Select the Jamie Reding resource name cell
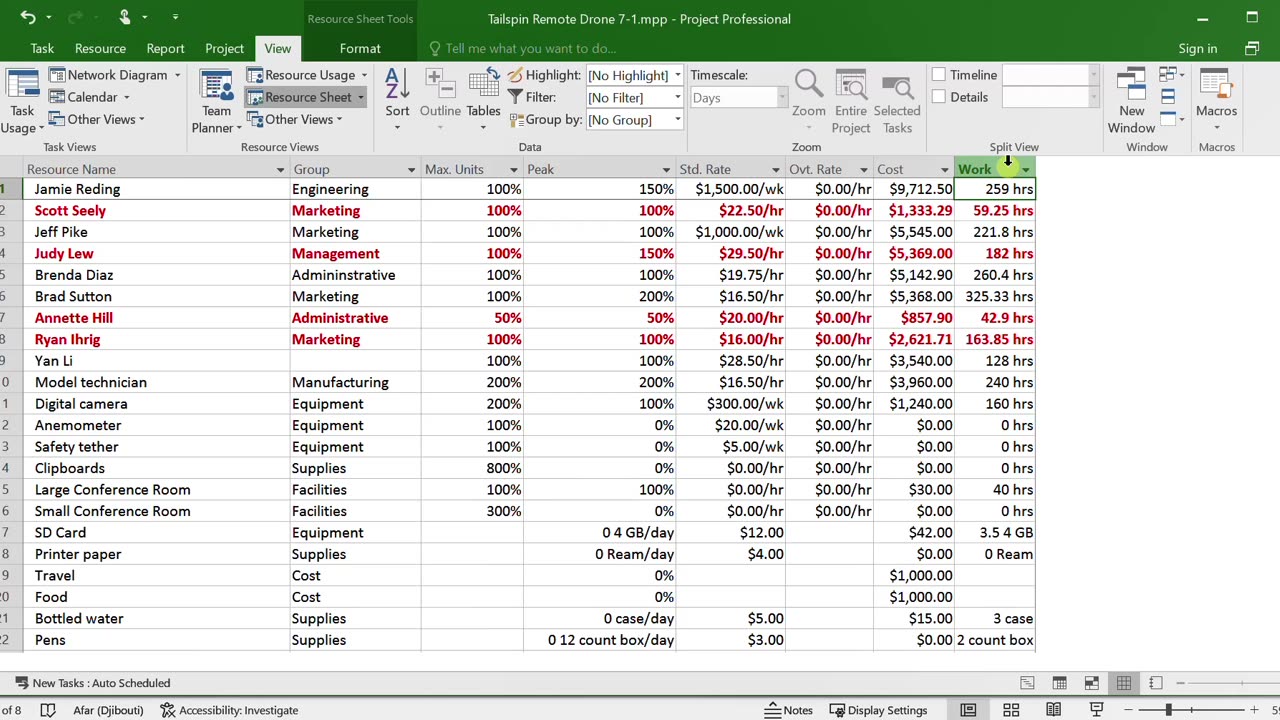 tap(156, 189)
